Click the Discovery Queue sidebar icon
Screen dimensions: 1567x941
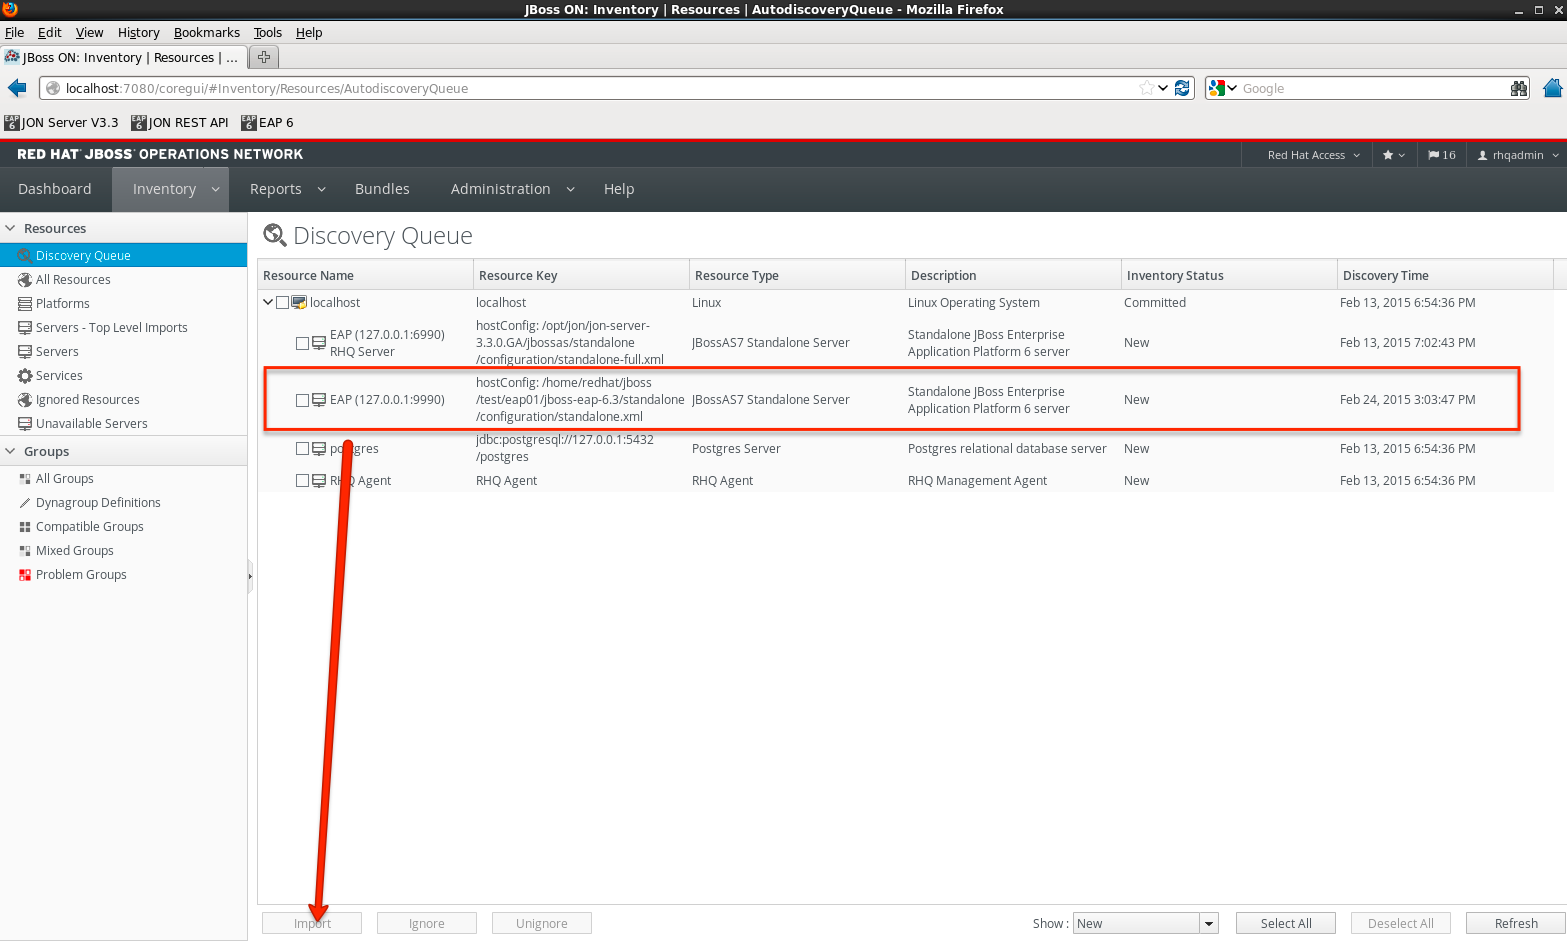click(25, 256)
